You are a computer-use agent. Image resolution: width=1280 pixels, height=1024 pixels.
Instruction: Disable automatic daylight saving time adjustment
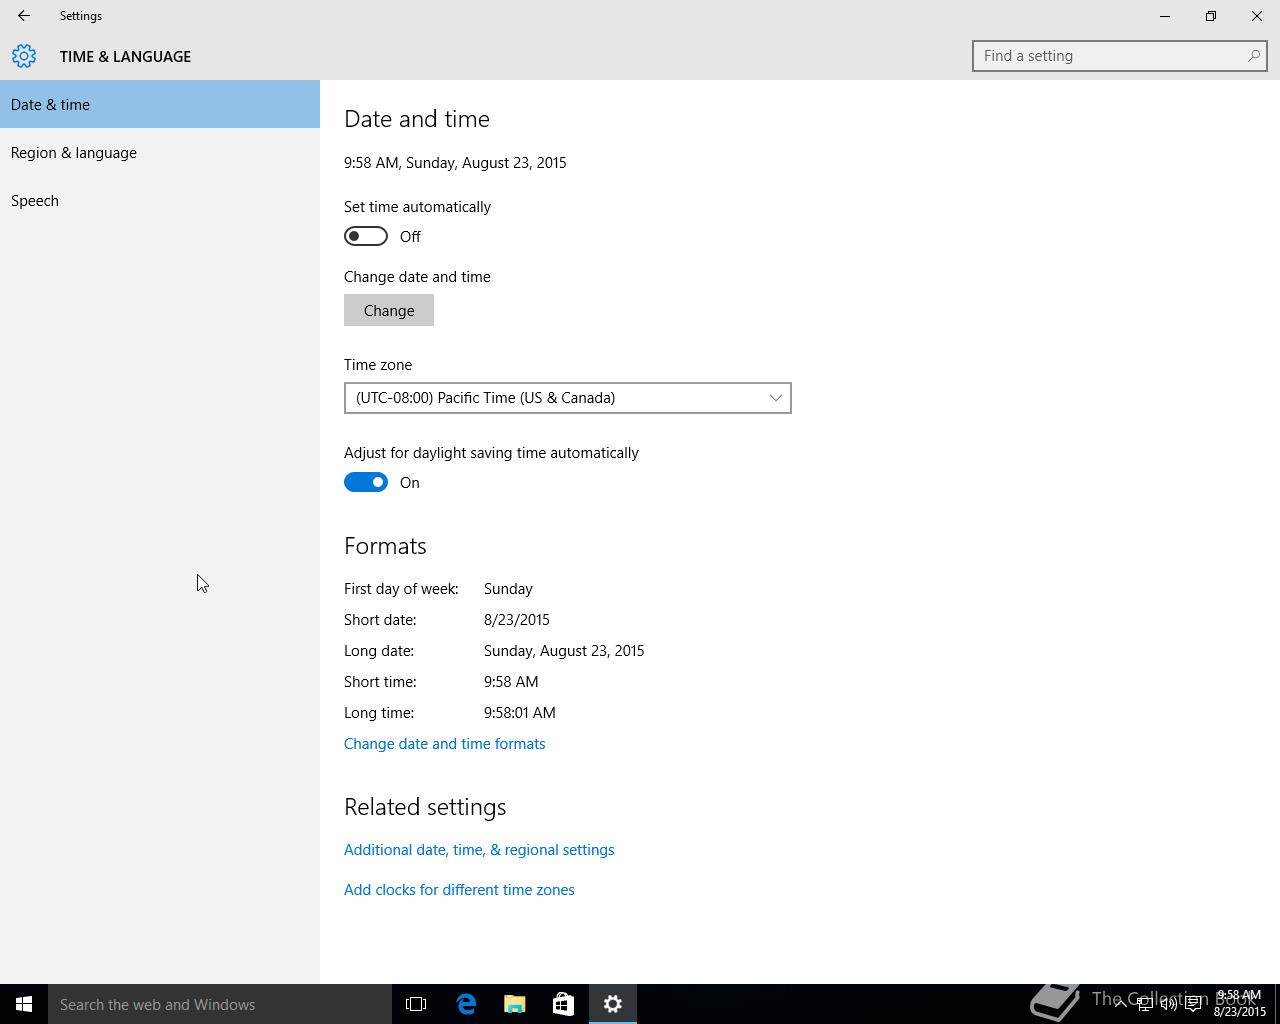(366, 482)
